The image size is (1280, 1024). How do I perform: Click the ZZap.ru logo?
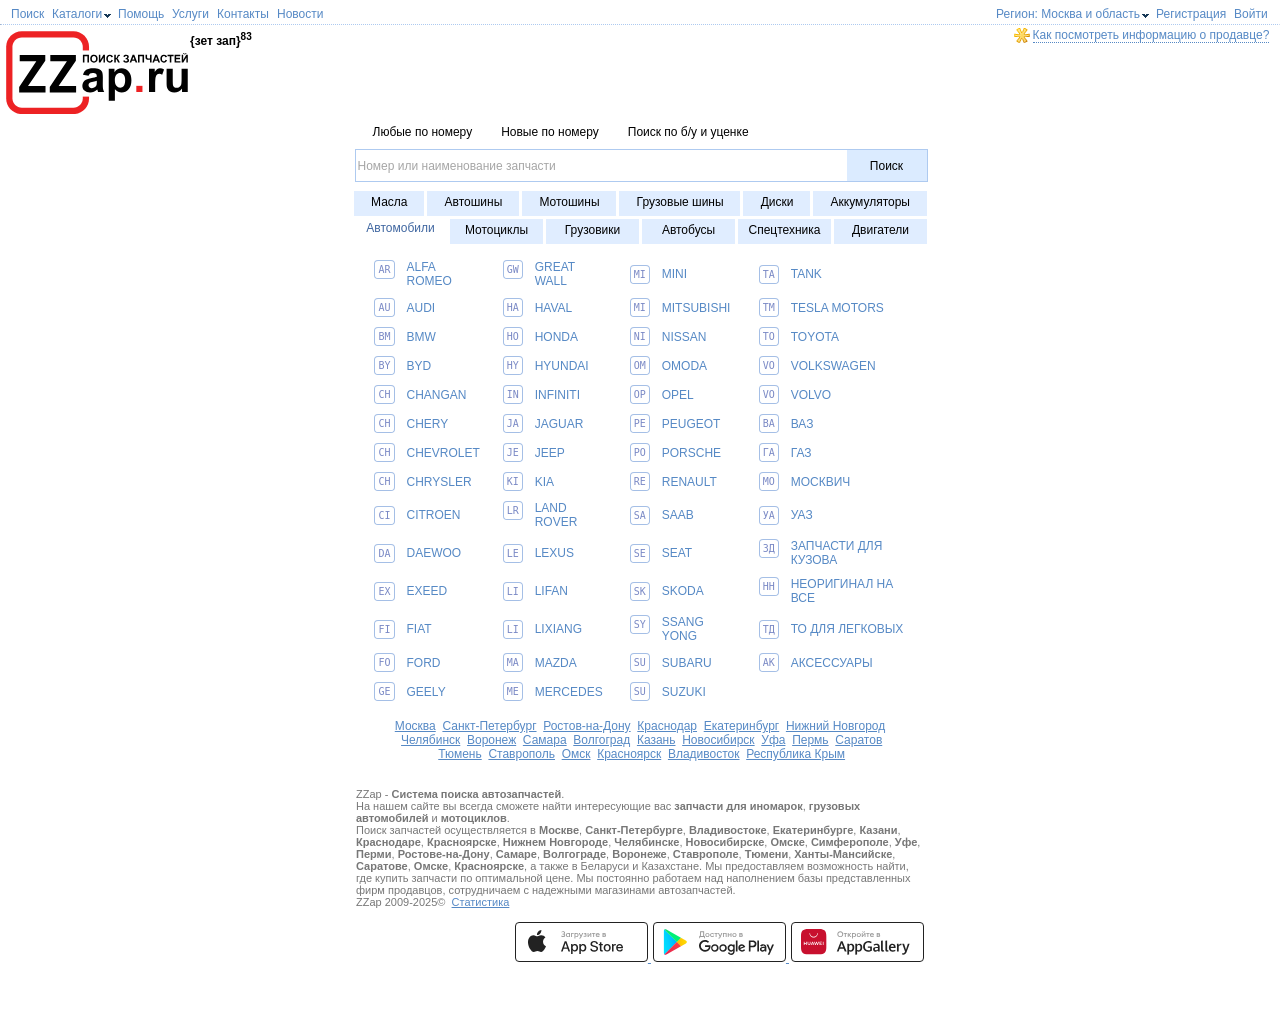pos(98,73)
